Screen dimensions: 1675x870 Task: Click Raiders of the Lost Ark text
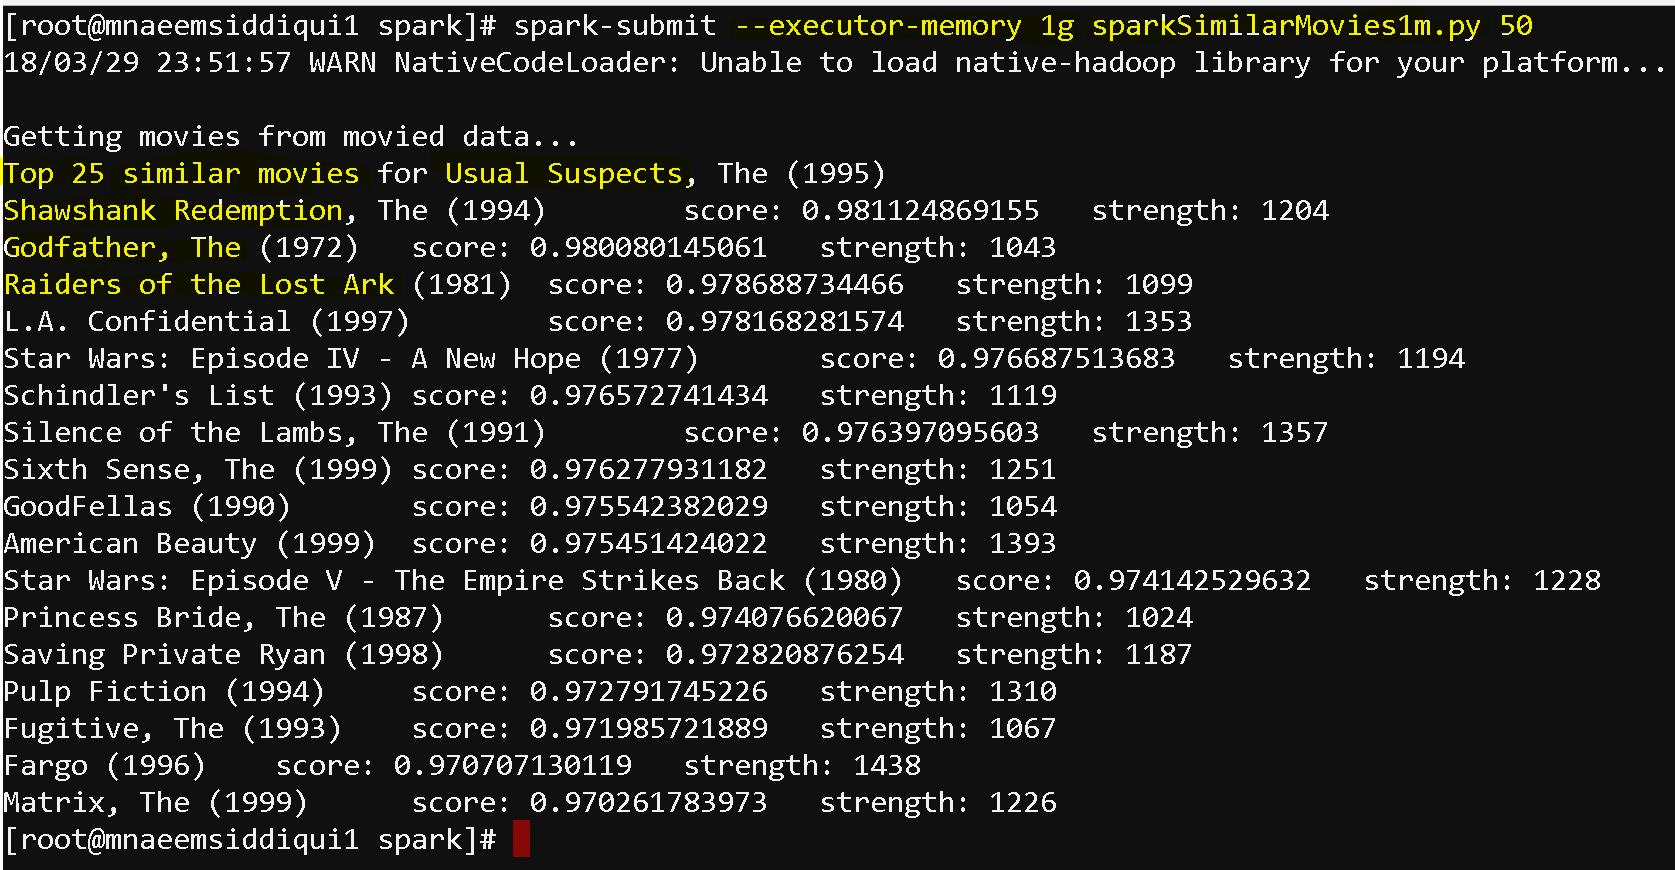pyautogui.click(x=199, y=285)
